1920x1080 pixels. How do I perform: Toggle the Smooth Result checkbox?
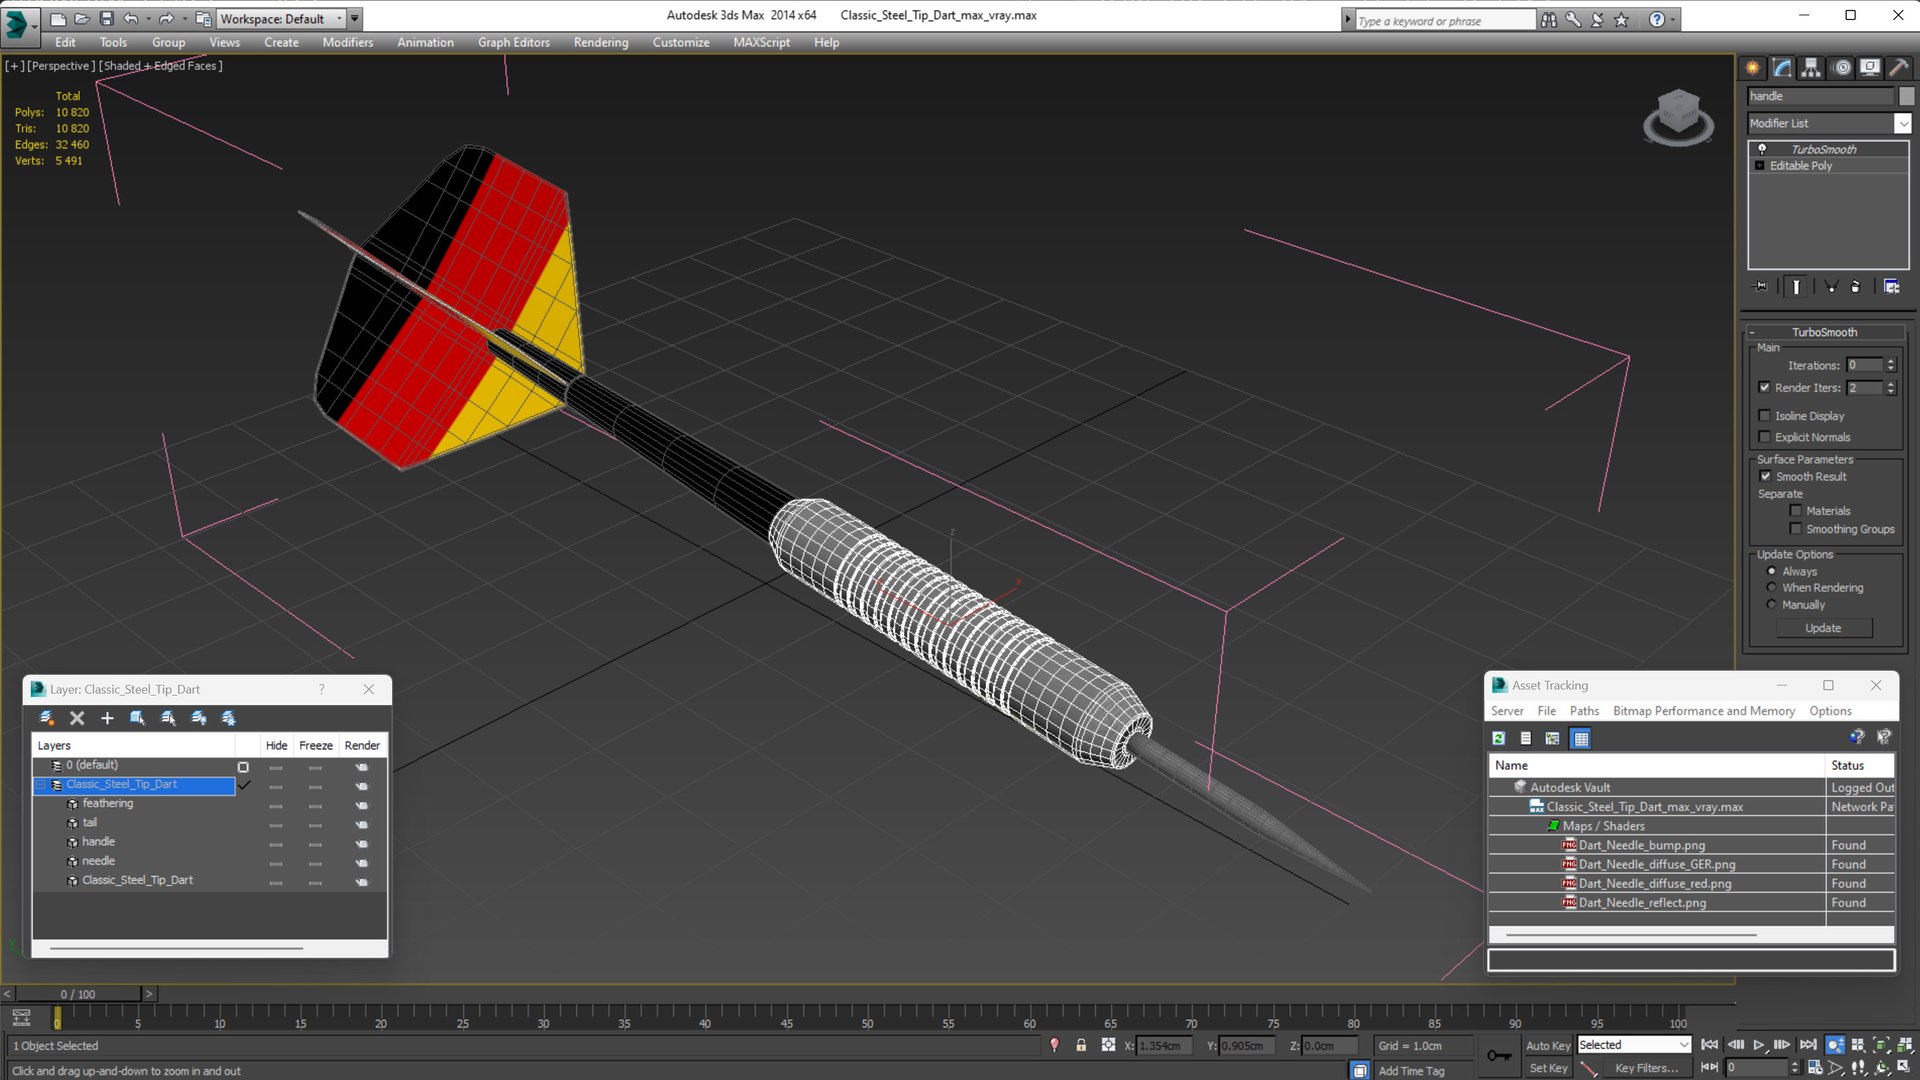[x=1765, y=476]
